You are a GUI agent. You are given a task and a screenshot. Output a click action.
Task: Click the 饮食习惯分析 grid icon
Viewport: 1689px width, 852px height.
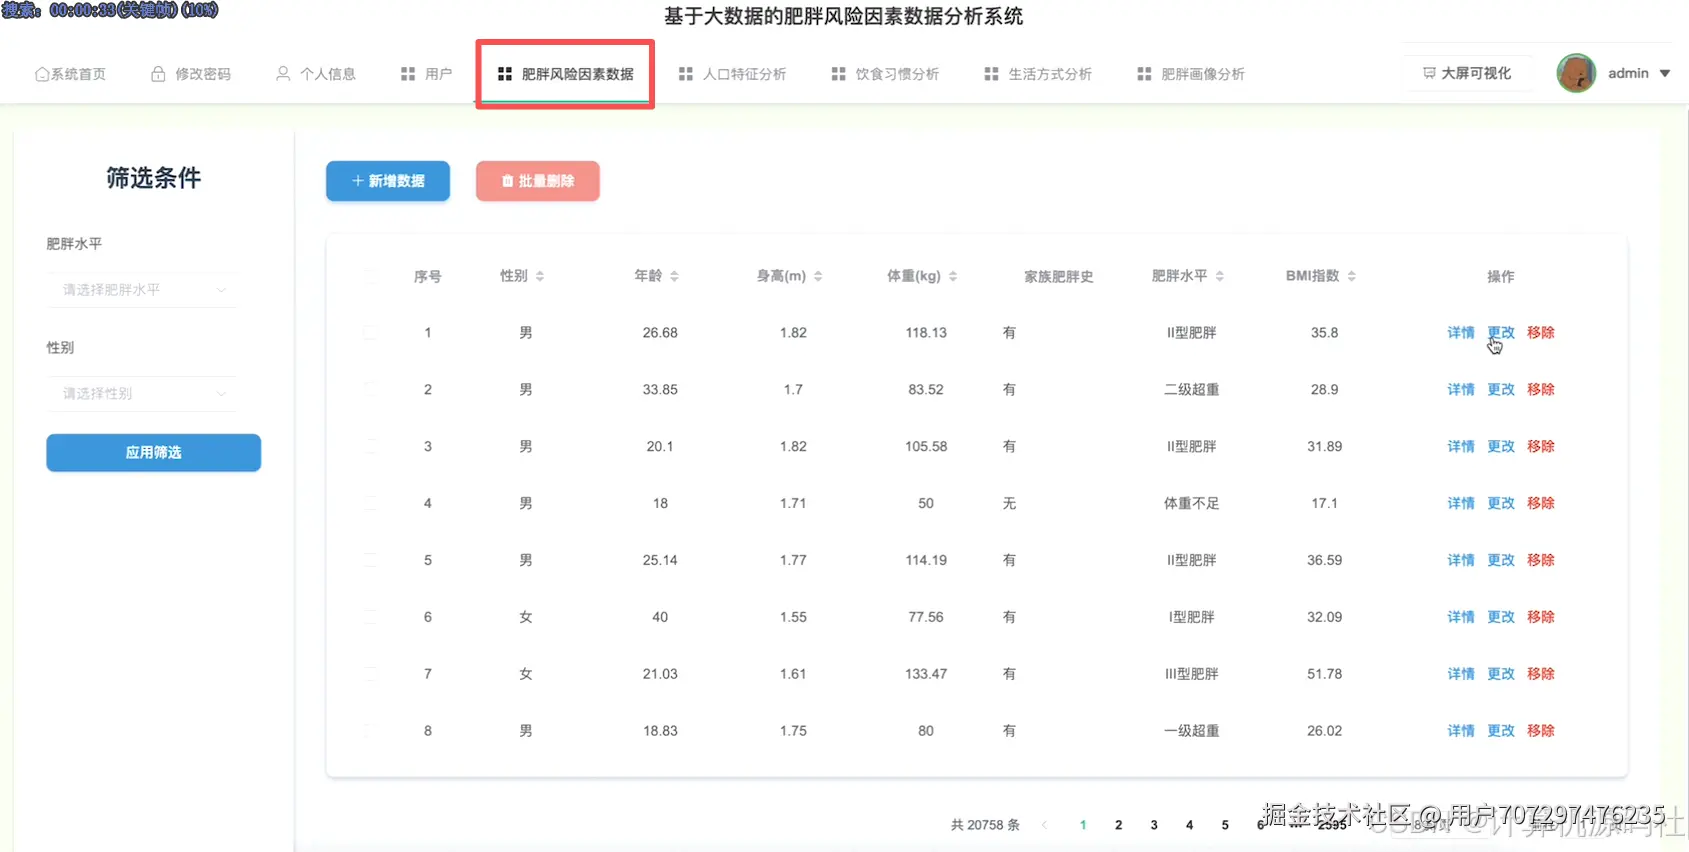tap(839, 74)
